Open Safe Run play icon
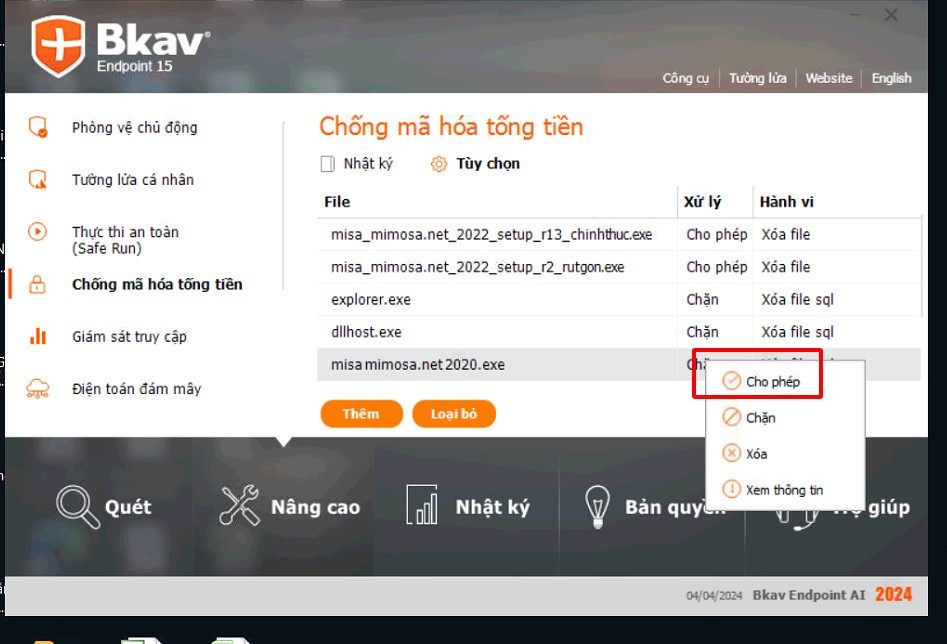947x644 pixels. 38,232
